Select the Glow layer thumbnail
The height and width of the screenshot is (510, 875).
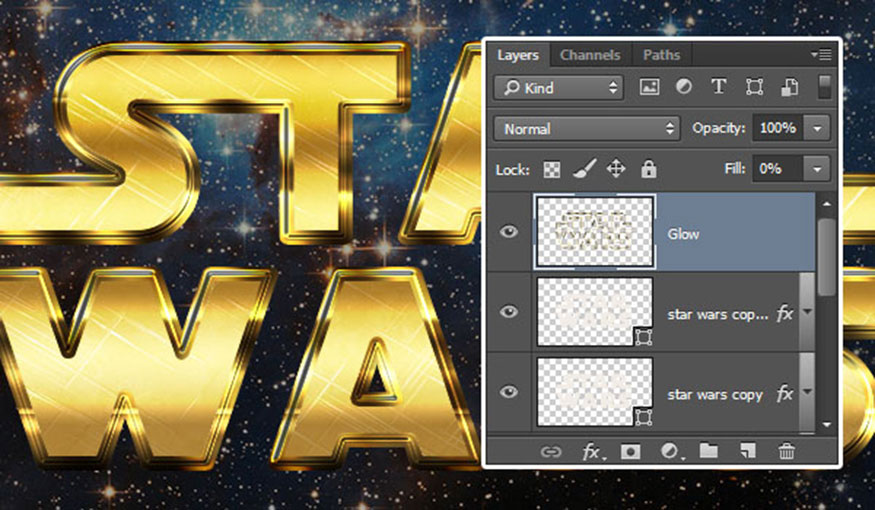click(595, 232)
